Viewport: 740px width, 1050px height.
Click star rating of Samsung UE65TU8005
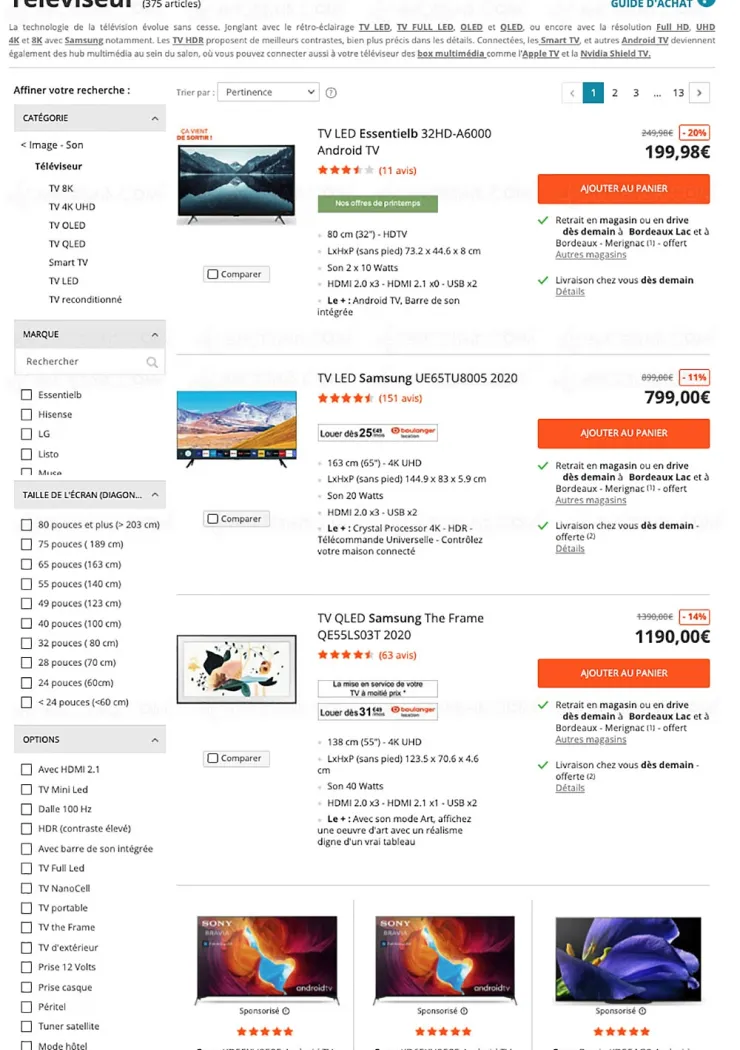(345, 398)
